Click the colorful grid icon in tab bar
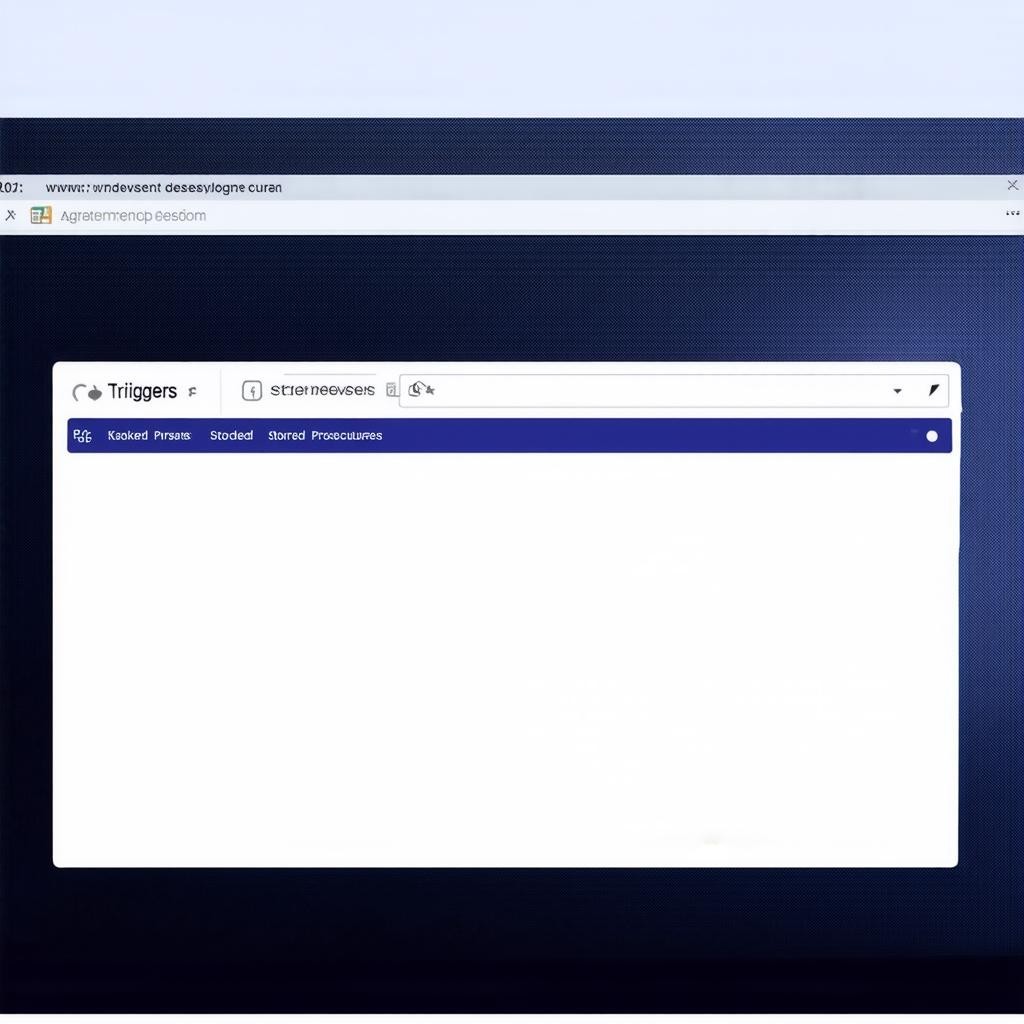Screen dimensions: 1024x1024 41,215
